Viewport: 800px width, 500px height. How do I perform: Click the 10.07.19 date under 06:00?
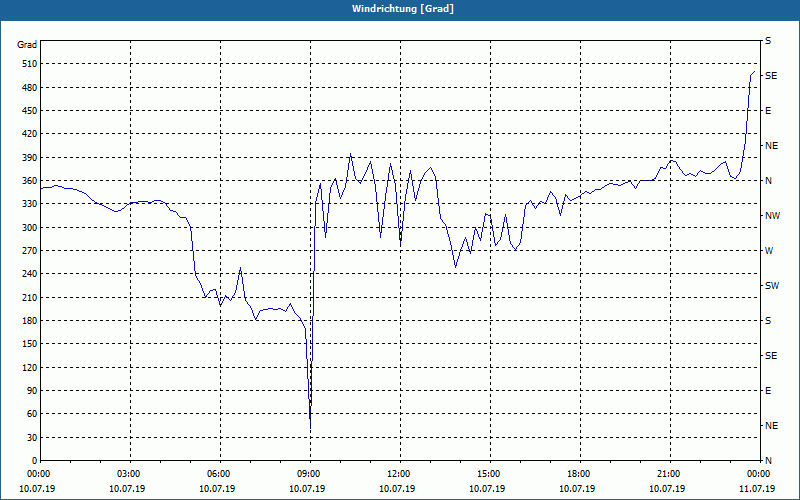(217, 489)
